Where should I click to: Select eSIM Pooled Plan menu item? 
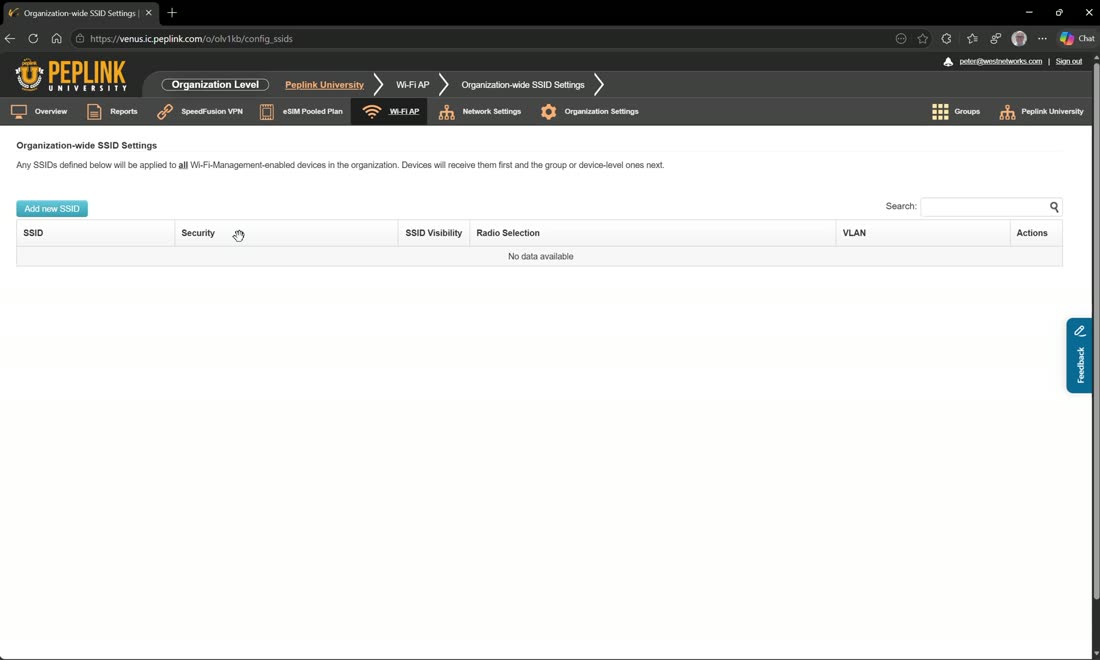tap(312, 112)
